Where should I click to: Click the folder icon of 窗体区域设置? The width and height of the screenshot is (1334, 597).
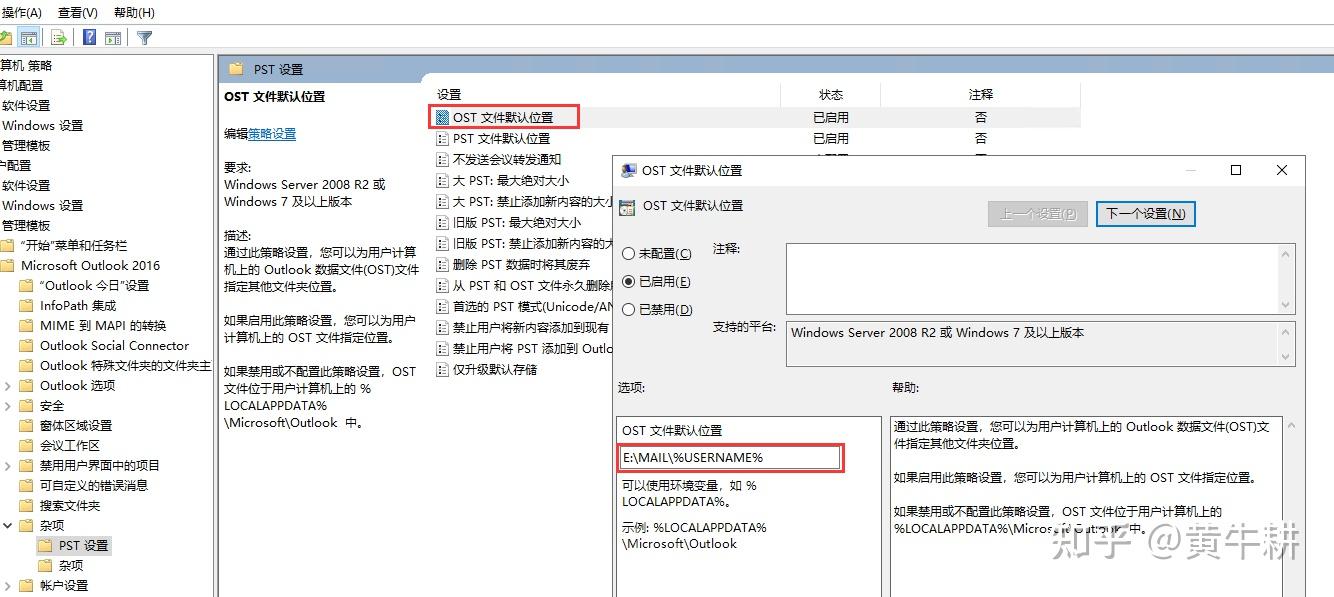click(x=27, y=426)
